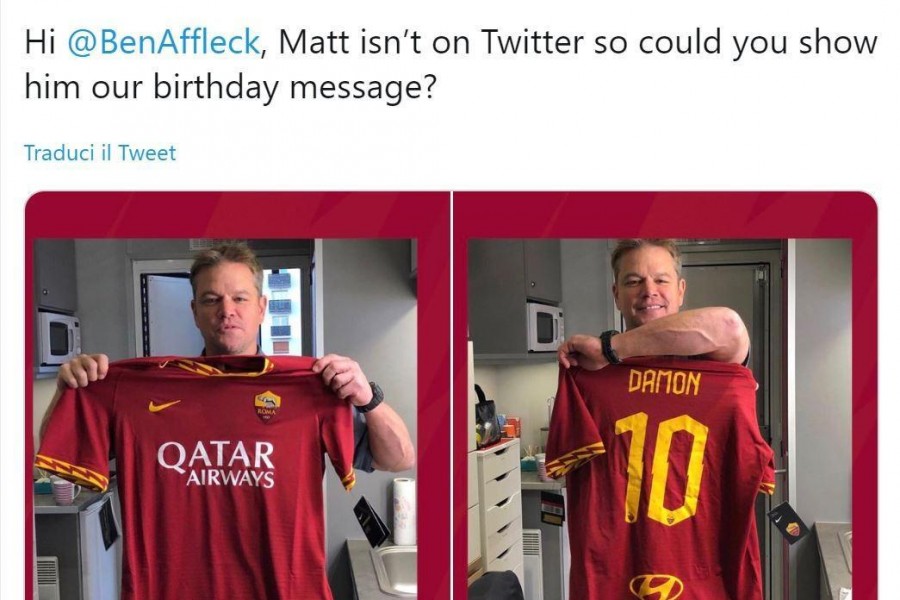Click the microwave in the right photo
Screen dimensions: 900x600
[x=545, y=327]
